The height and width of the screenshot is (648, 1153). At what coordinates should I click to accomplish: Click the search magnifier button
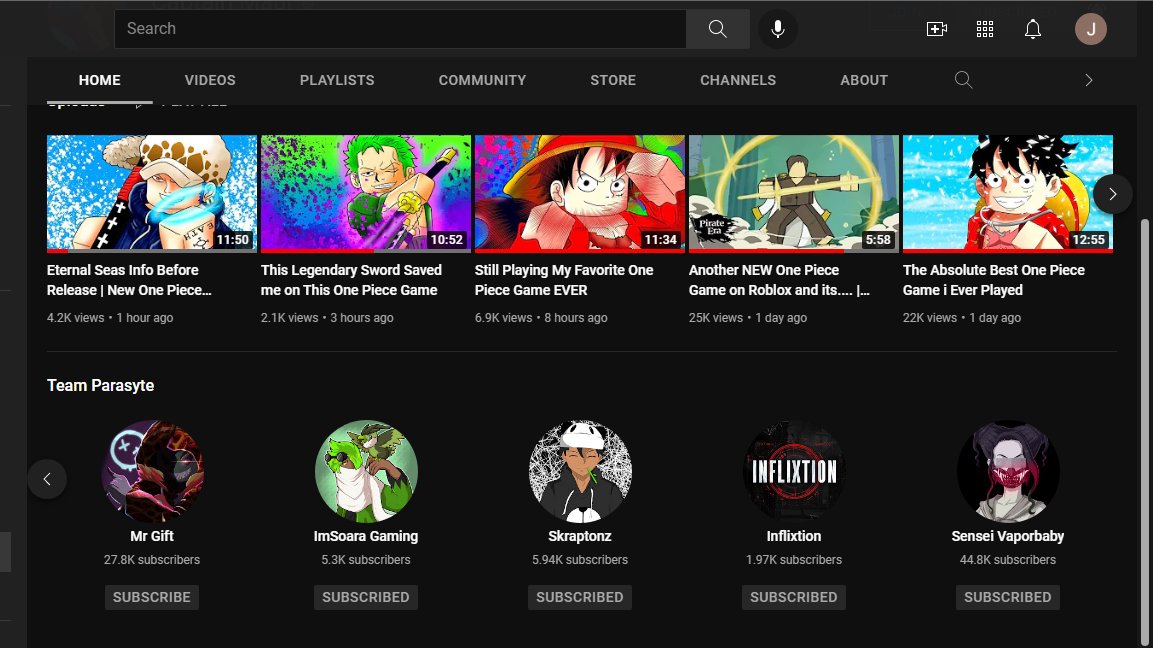tap(718, 29)
